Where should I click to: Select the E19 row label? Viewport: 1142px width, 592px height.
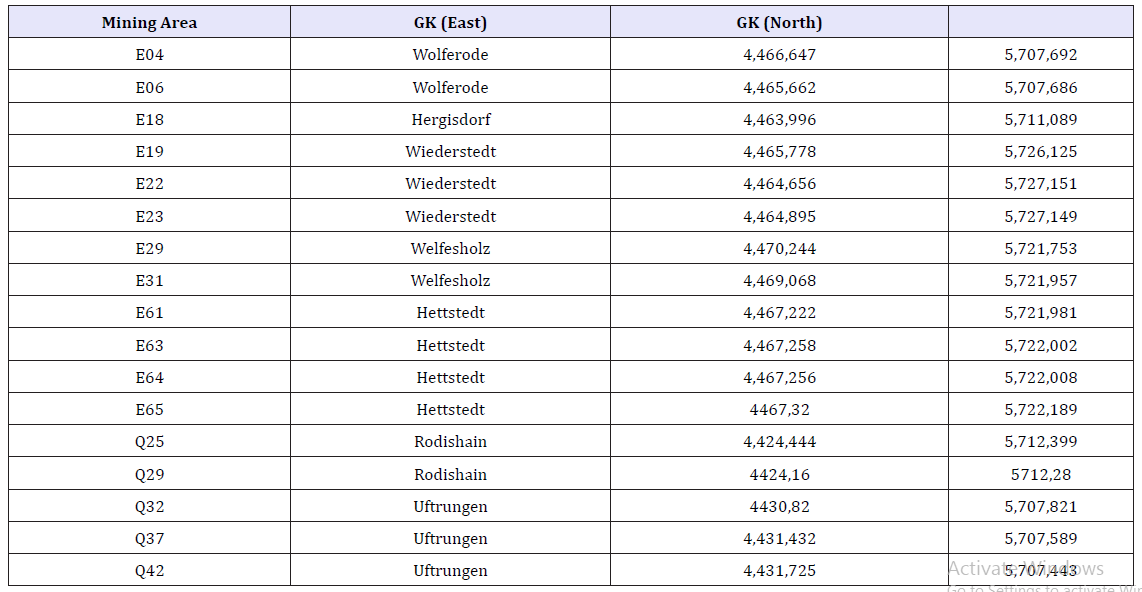pos(149,152)
